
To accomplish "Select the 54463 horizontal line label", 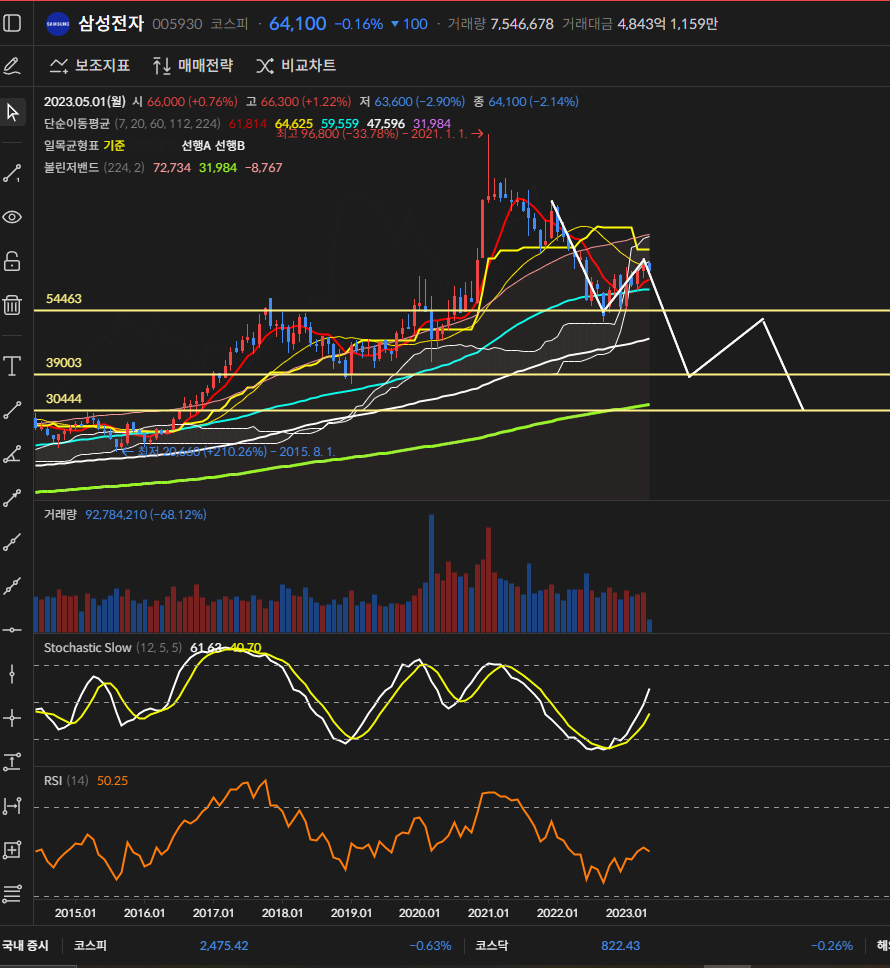I will pos(64,299).
